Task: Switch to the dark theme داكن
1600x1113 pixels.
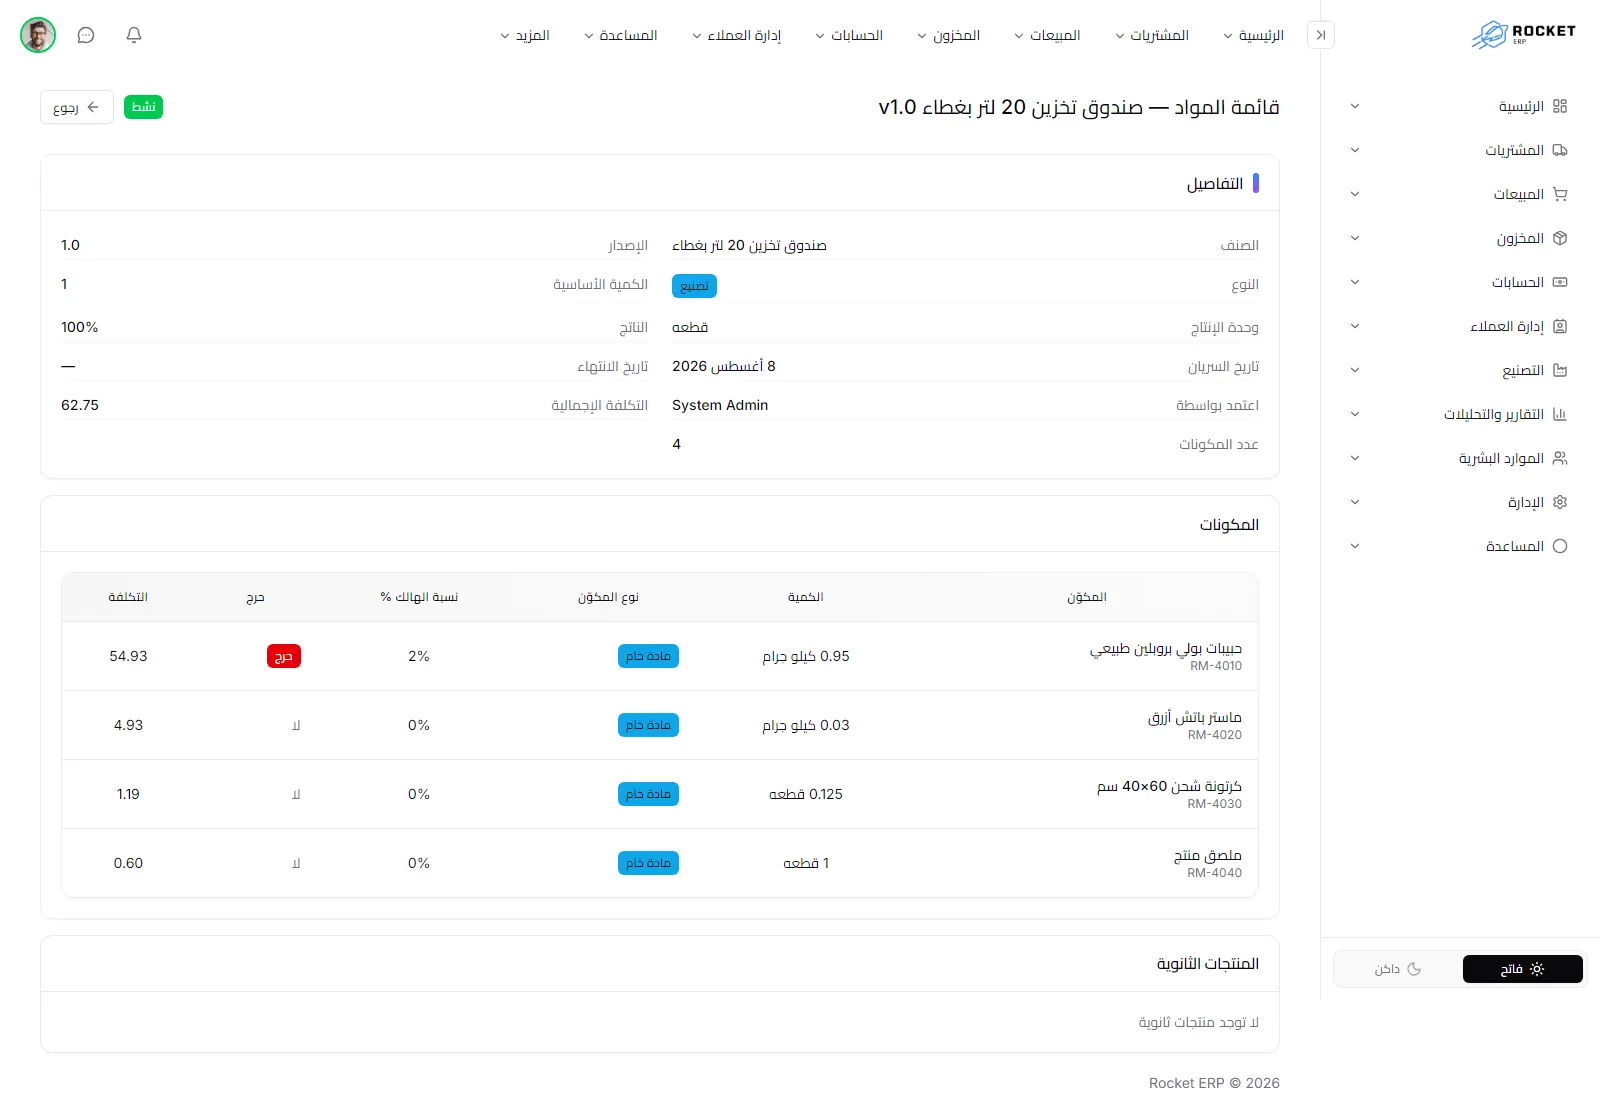Action: pyautogui.click(x=1398, y=969)
